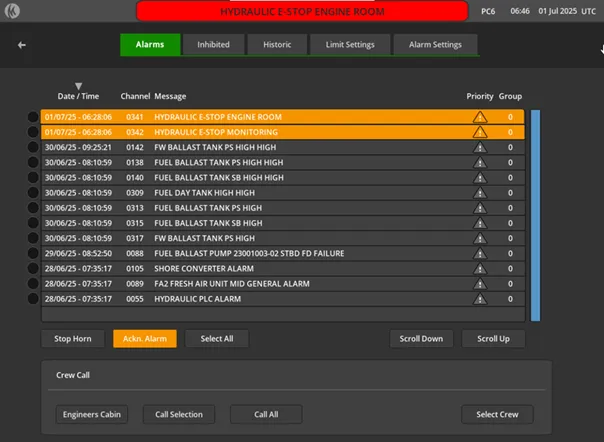Toggle the Date / Time sort arrow
The height and width of the screenshot is (442, 604).
click(79, 86)
